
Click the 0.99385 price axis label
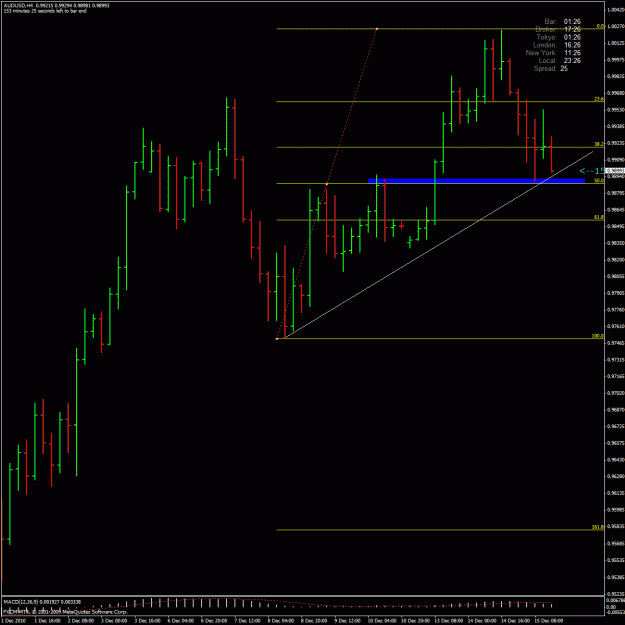coord(616,126)
